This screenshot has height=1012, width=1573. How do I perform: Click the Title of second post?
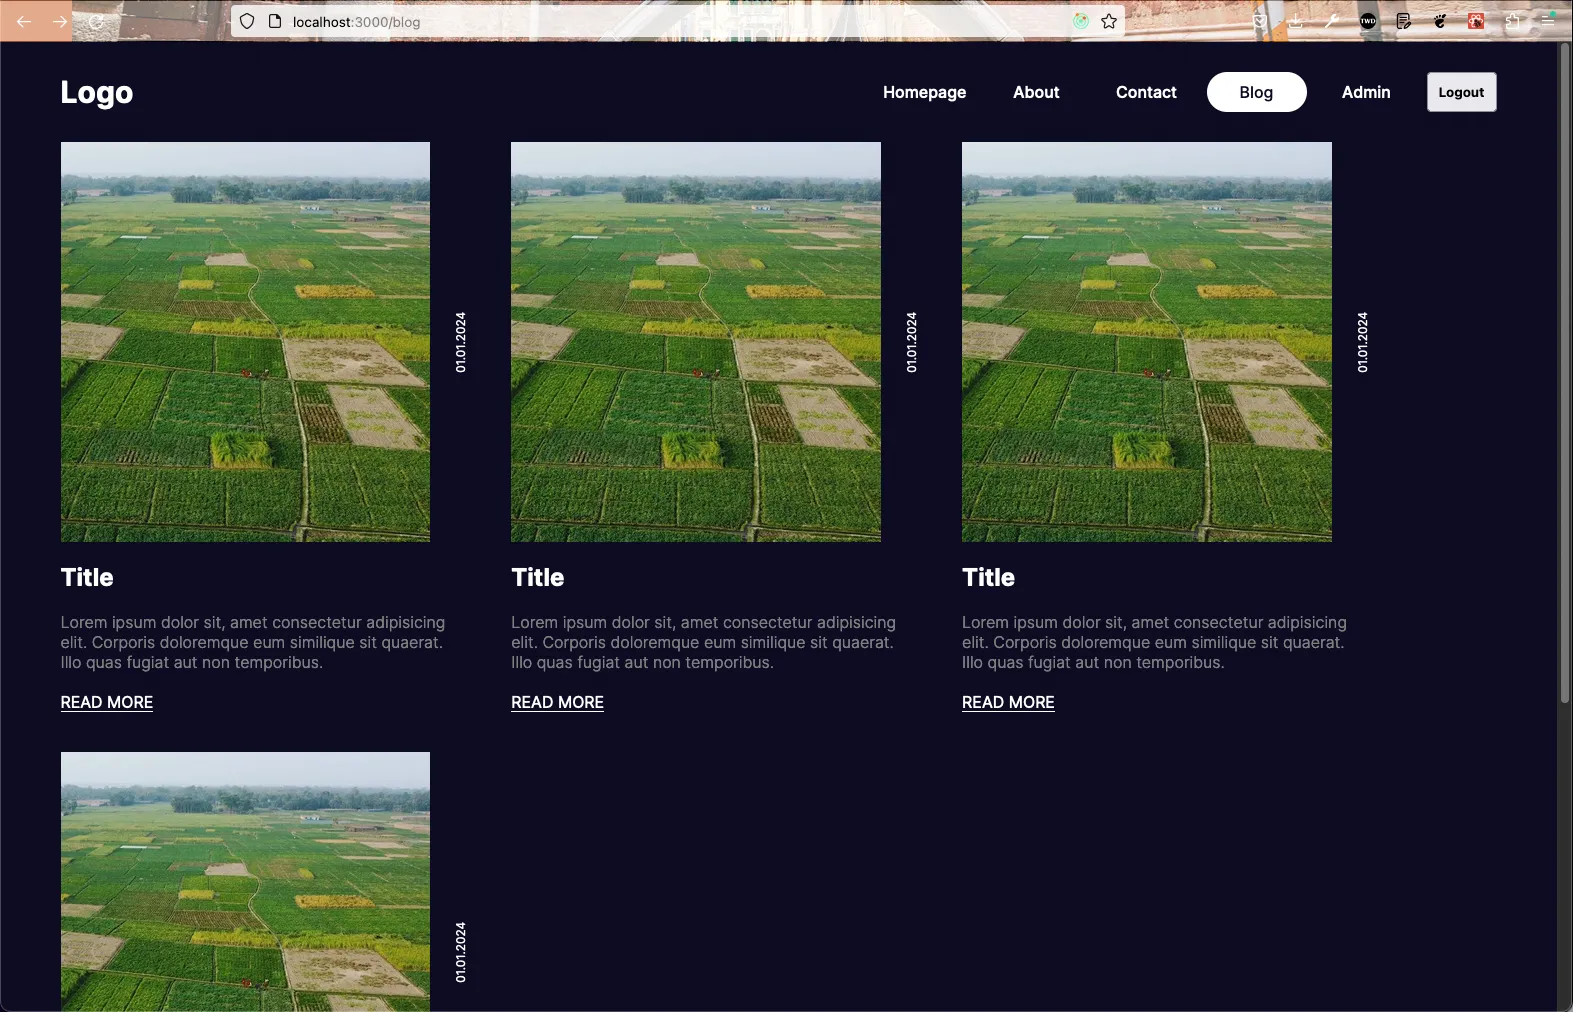coord(538,577)
